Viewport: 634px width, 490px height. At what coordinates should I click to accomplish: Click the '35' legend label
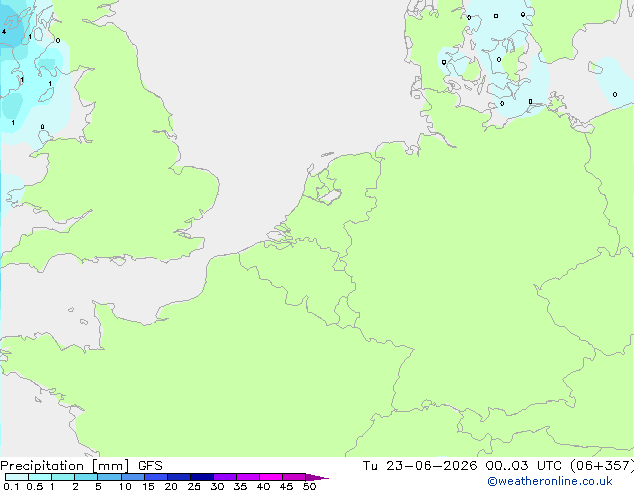[x=240, y=486]
